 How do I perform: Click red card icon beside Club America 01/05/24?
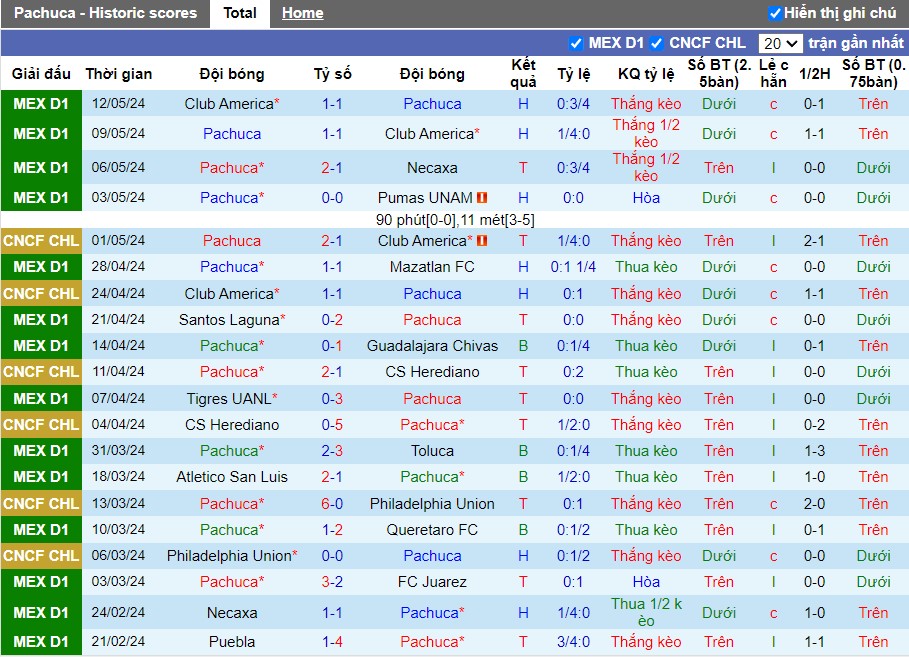coord(482,241)
